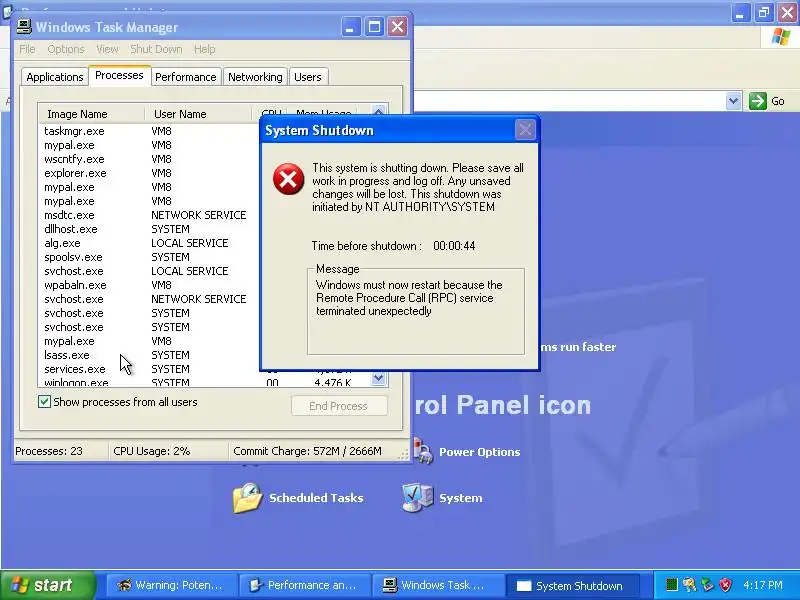The height and width of the screenshot is (600, 800).
Task: Click the process list scroll-up arrow
Action: coord(378,111)
